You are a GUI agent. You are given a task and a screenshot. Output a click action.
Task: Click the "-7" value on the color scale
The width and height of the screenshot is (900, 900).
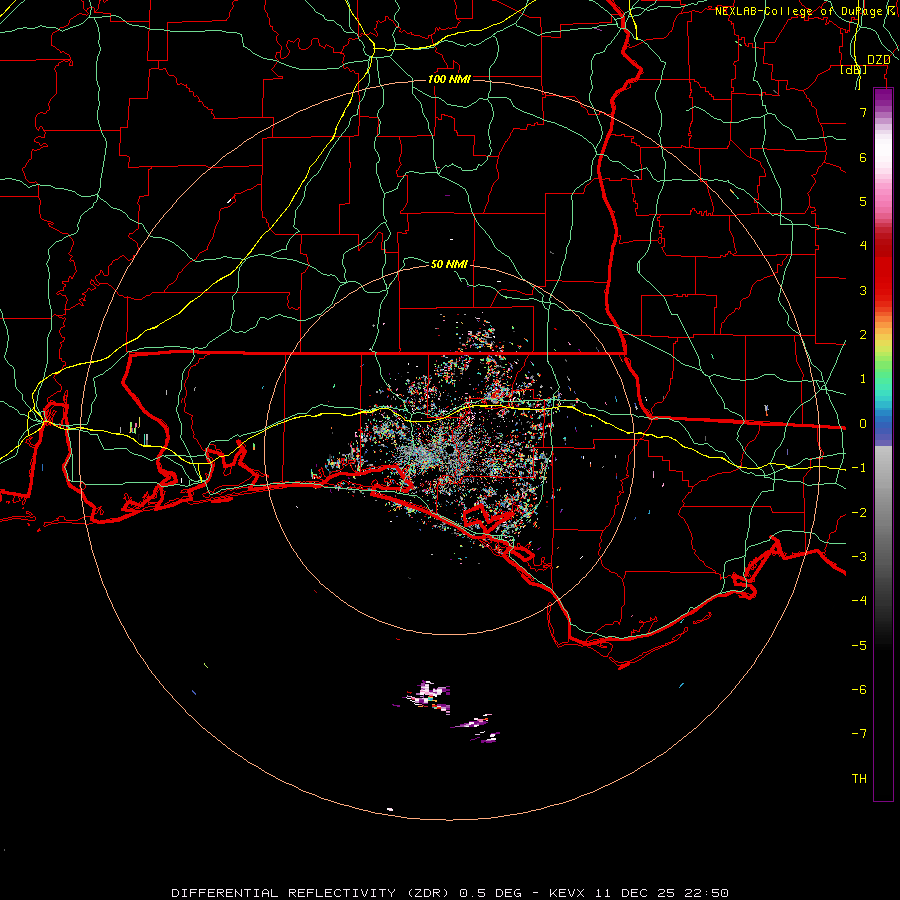(x=859, y=734)
